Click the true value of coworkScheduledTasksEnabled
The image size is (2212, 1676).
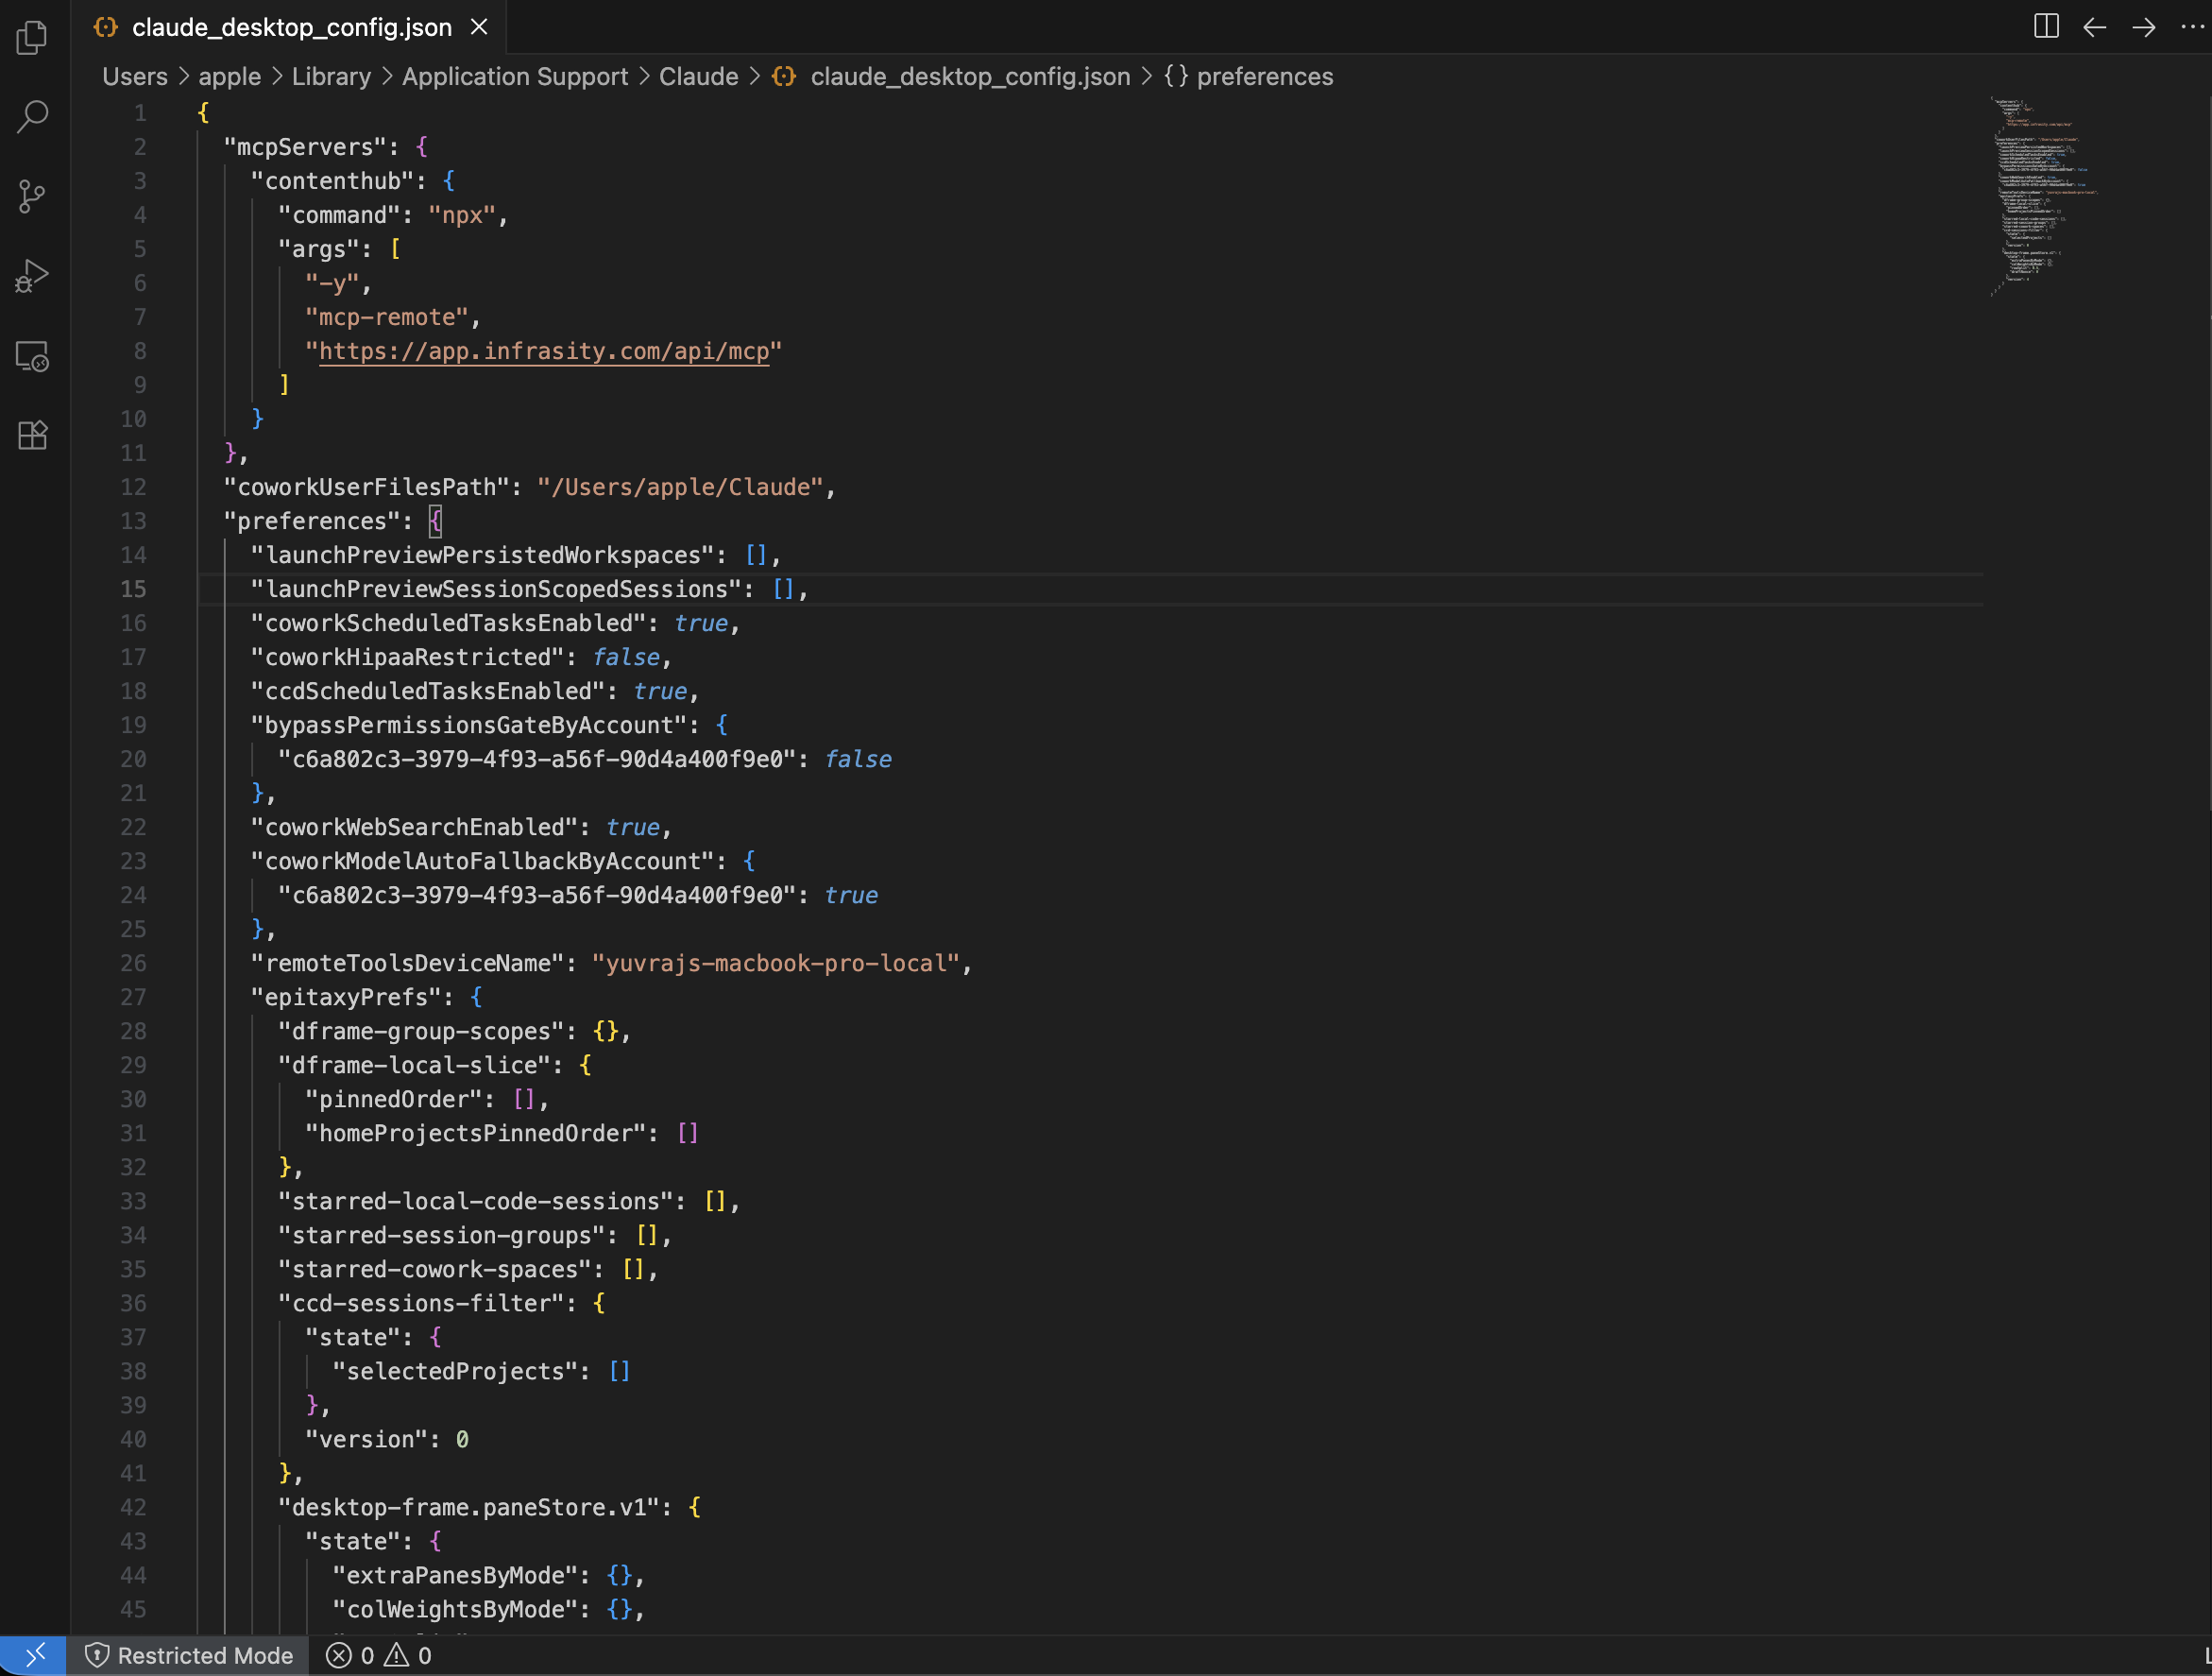(701, 623)
